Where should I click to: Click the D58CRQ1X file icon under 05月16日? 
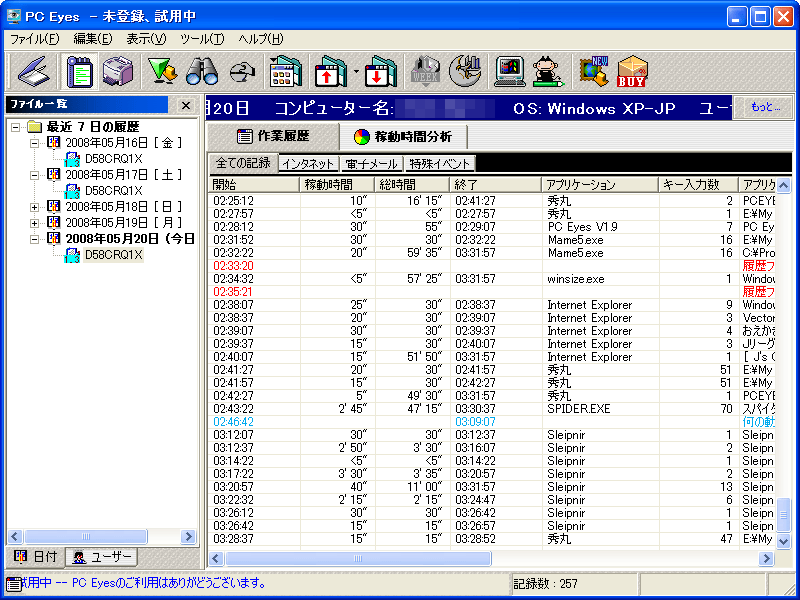72,159
